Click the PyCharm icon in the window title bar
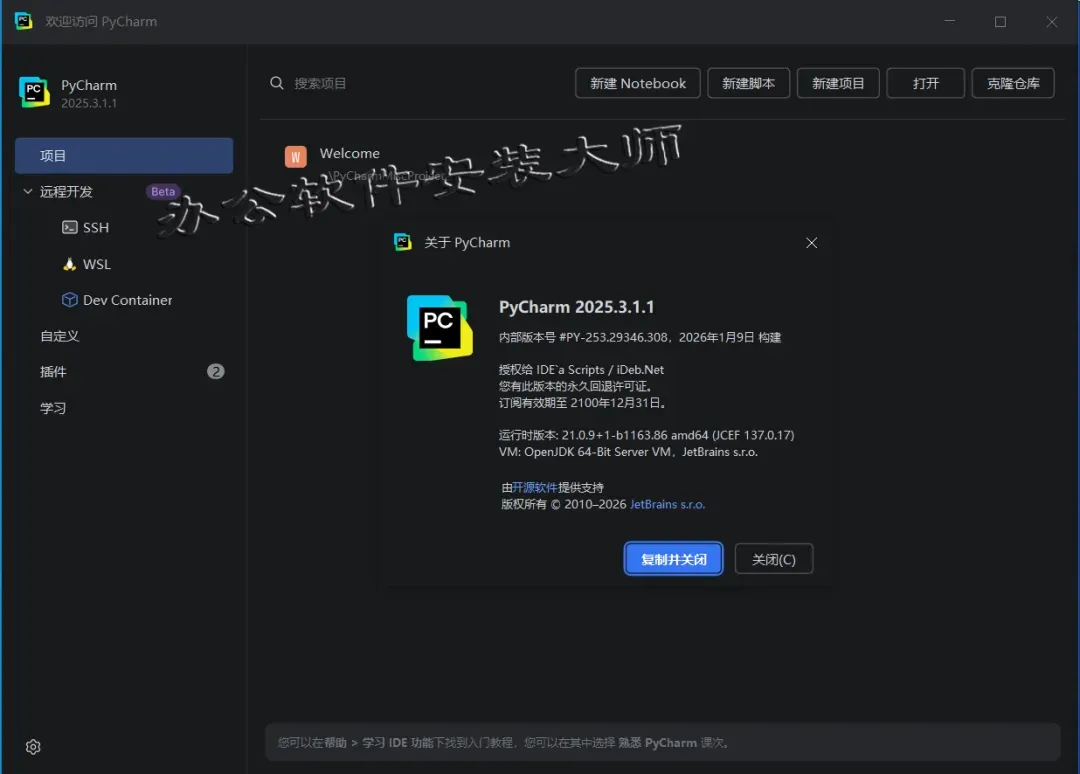Image resolution: width=1080 pixels, height=774 pixels. 23,21
